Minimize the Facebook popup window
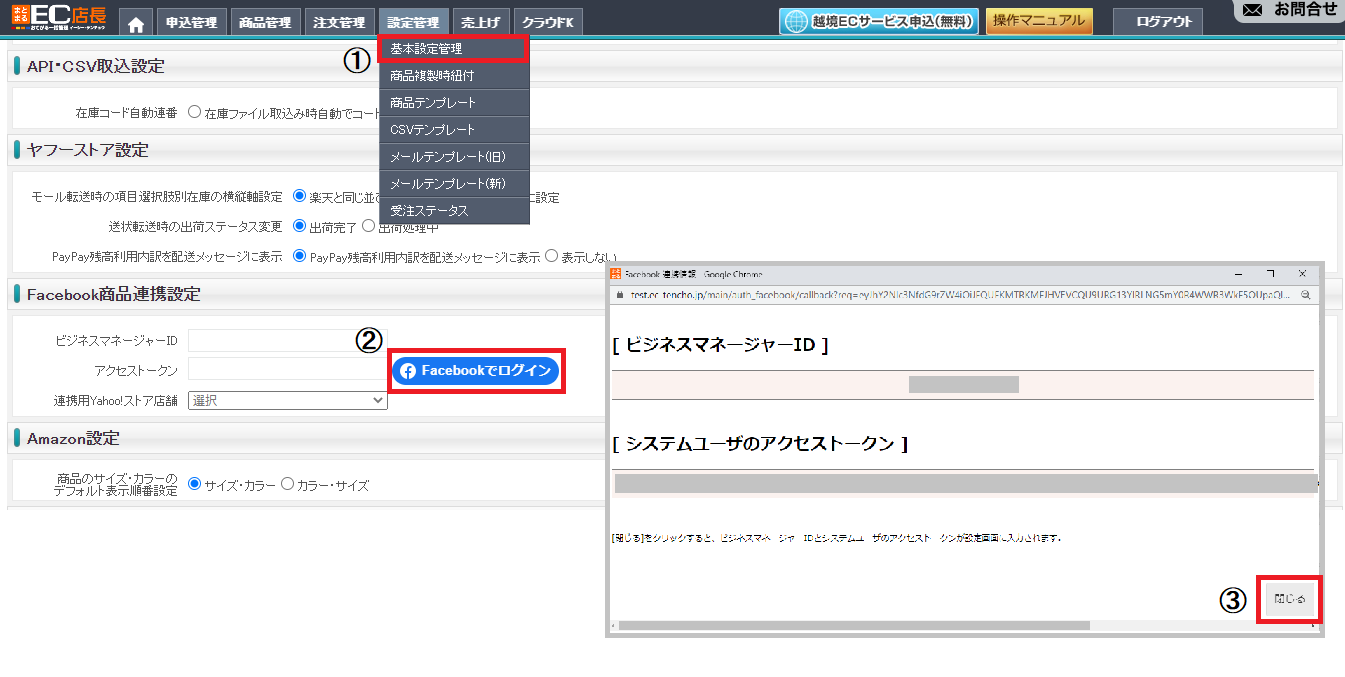The image size is (1345, 677). [x=1239, y=273]
